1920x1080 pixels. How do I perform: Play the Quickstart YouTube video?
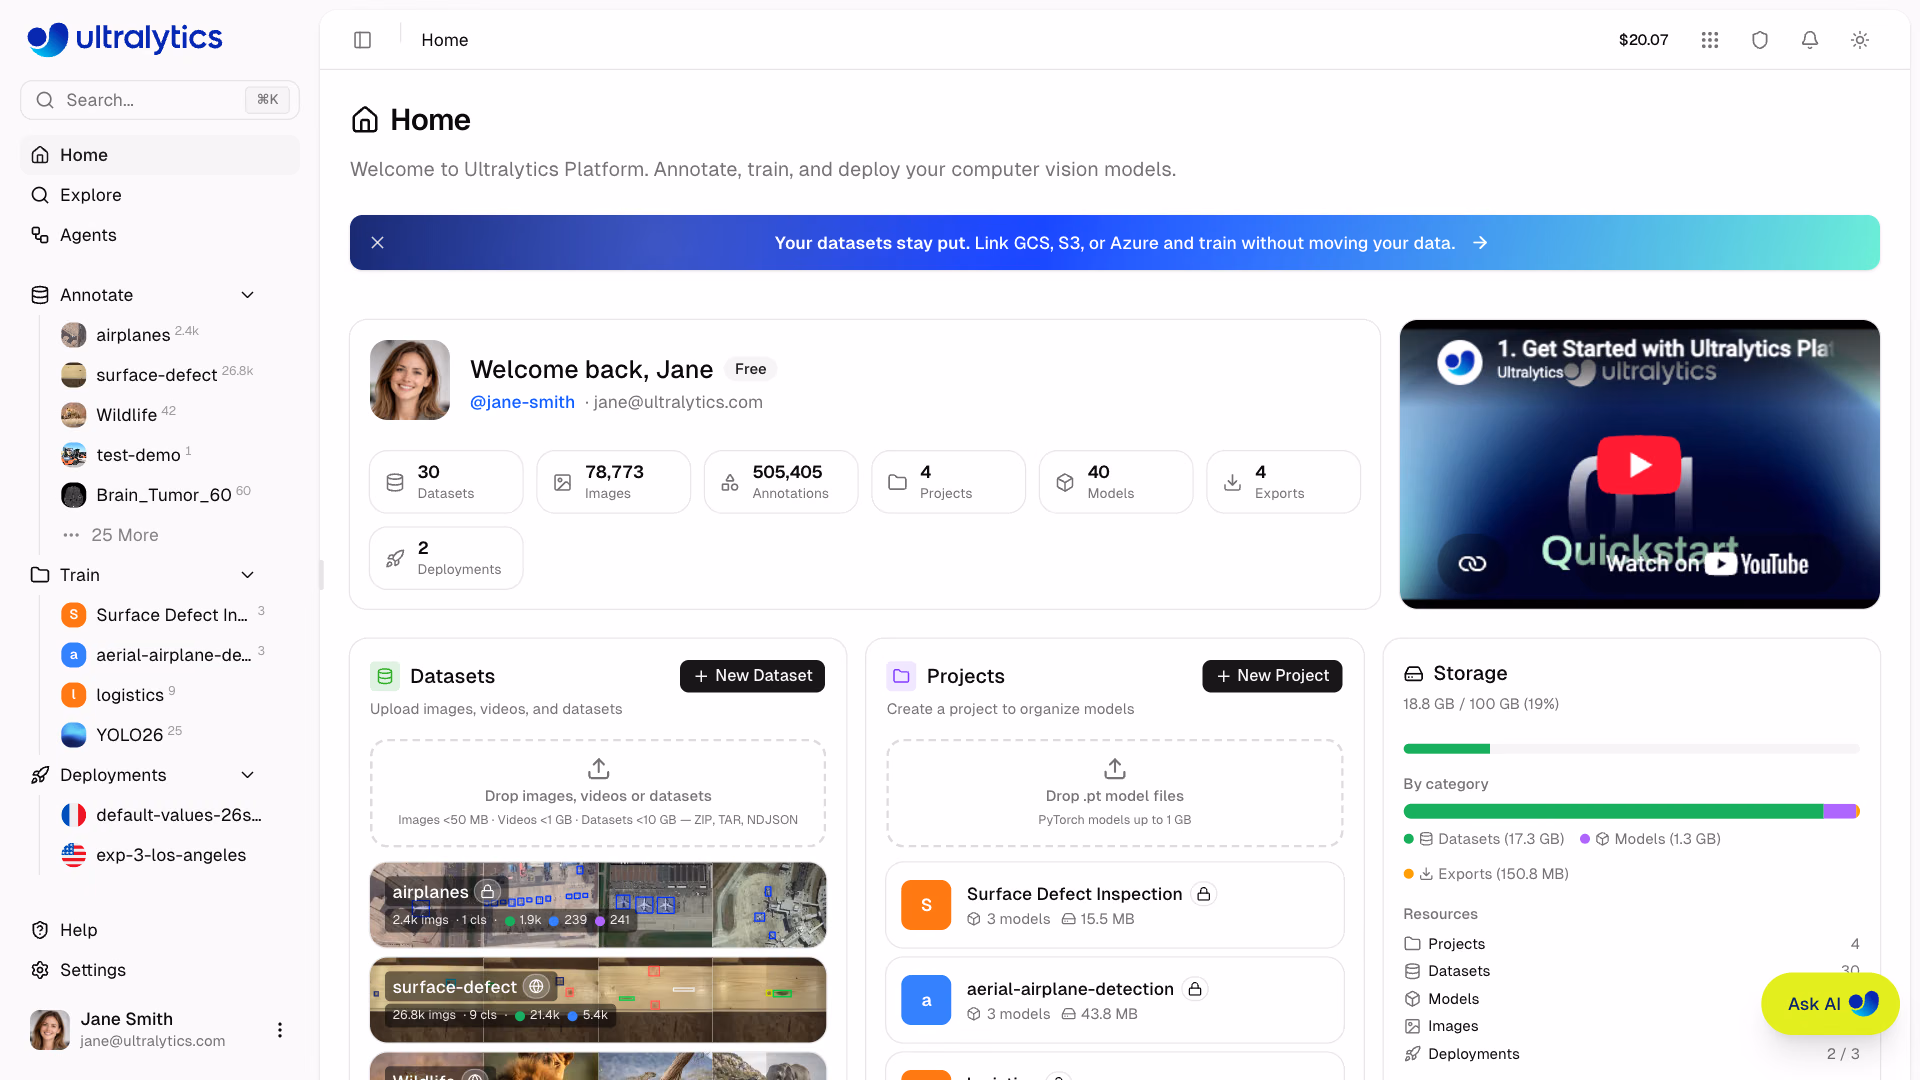(x=1639, y=465)
